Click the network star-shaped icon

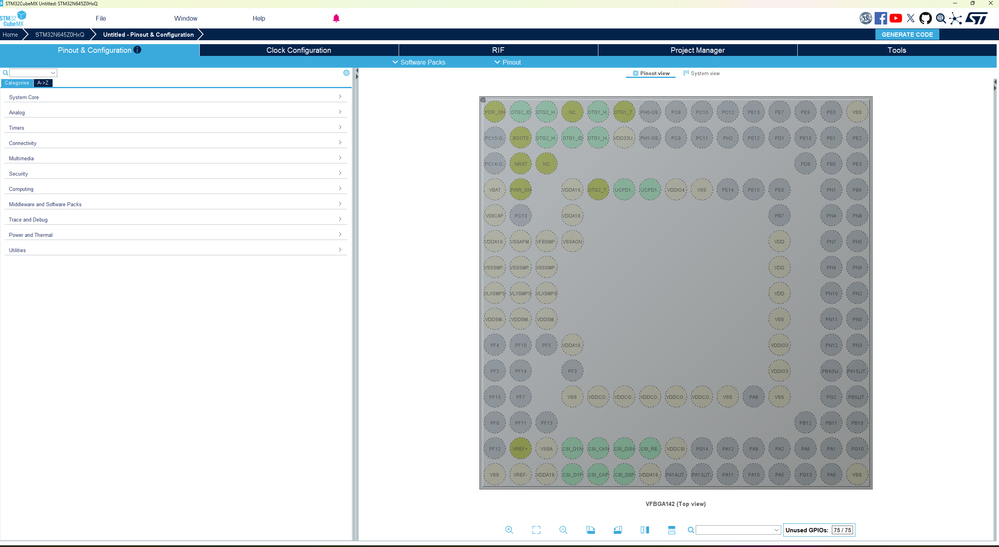tap(955, 18)
